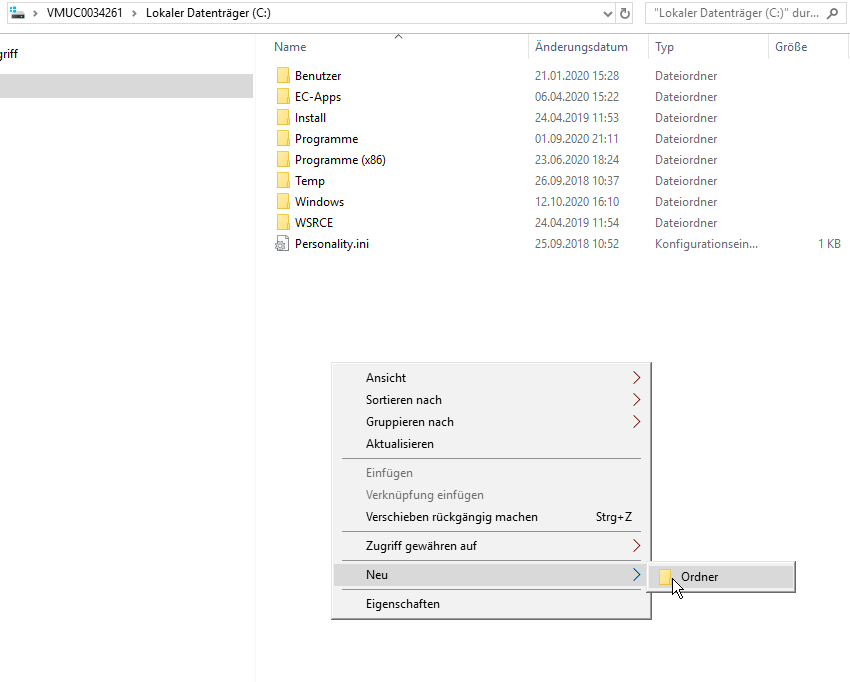This screenshot has height=682, width=850.
Task: Click the Konfigurationsein... type cell
Action: [x=706, y=244]
